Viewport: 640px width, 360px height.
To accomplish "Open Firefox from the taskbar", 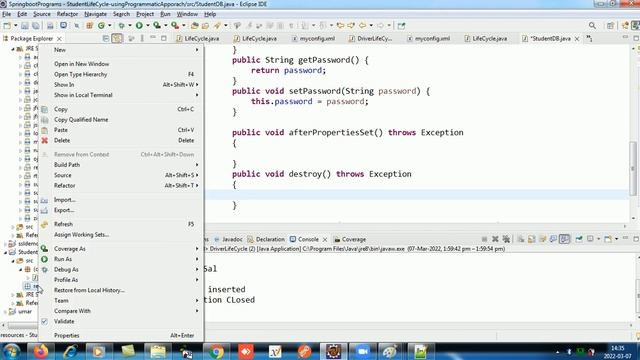I will coord(40,351).
